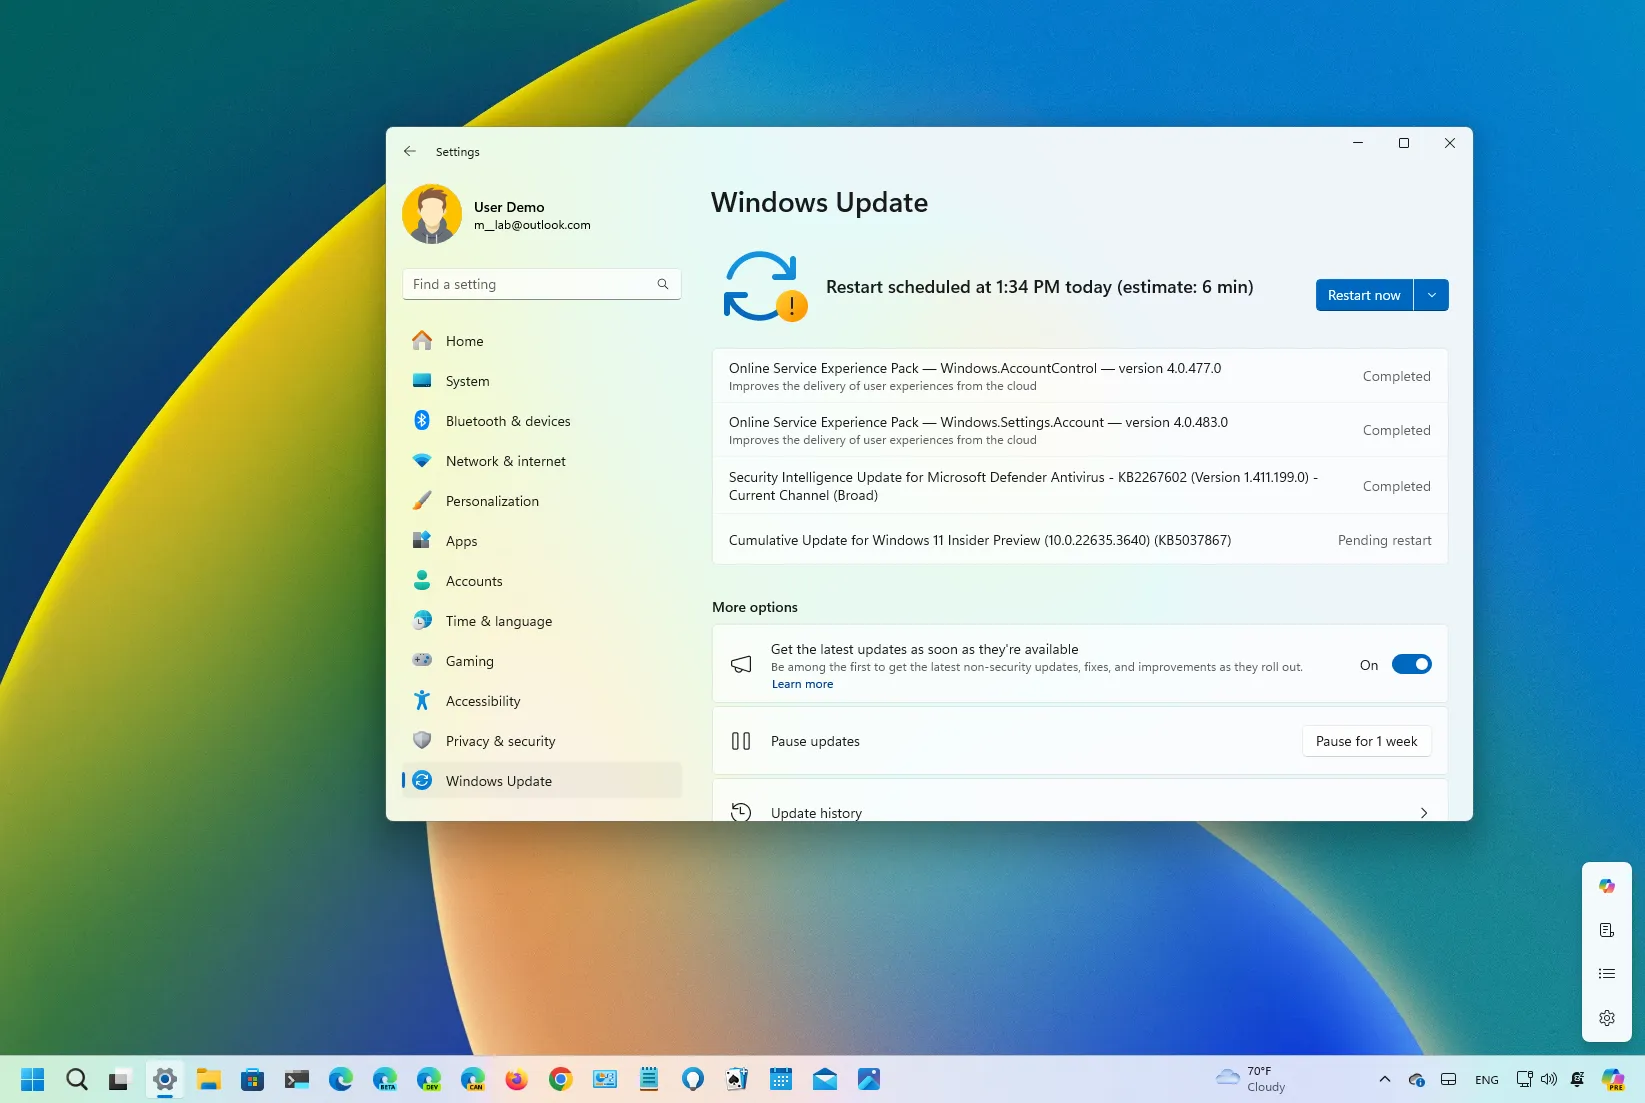Image resolution: width=1645 pixels, height=1103 pixels.
Task: Switch to the Accounts settings section
Action: pos(474,580)
